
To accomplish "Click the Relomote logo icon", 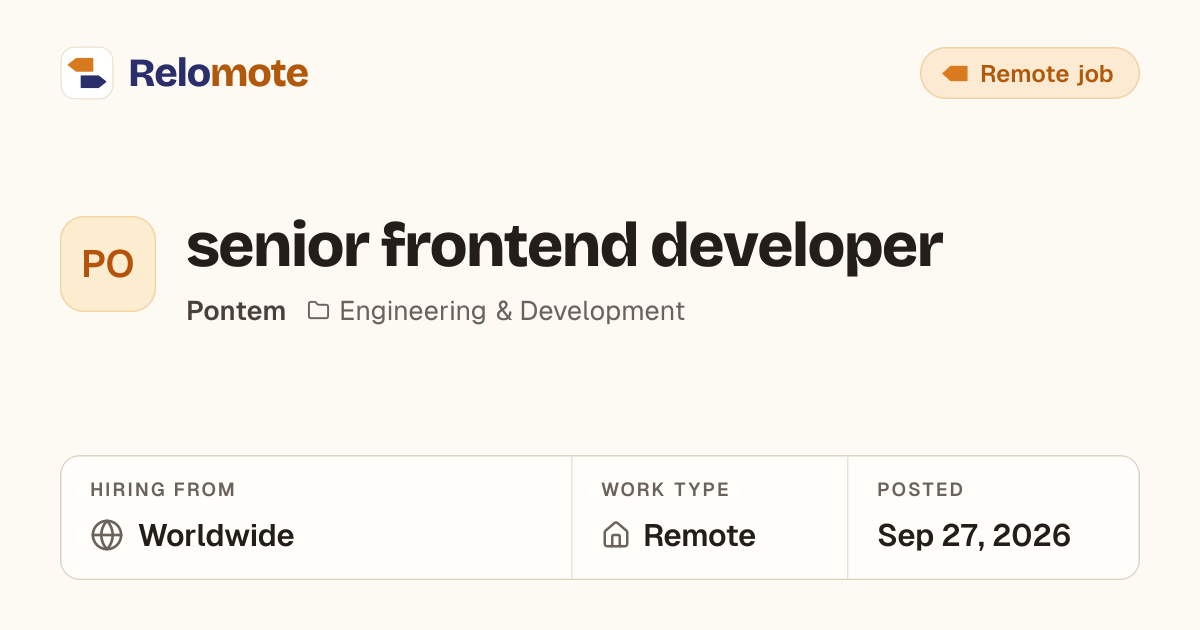I will point(87,73).
